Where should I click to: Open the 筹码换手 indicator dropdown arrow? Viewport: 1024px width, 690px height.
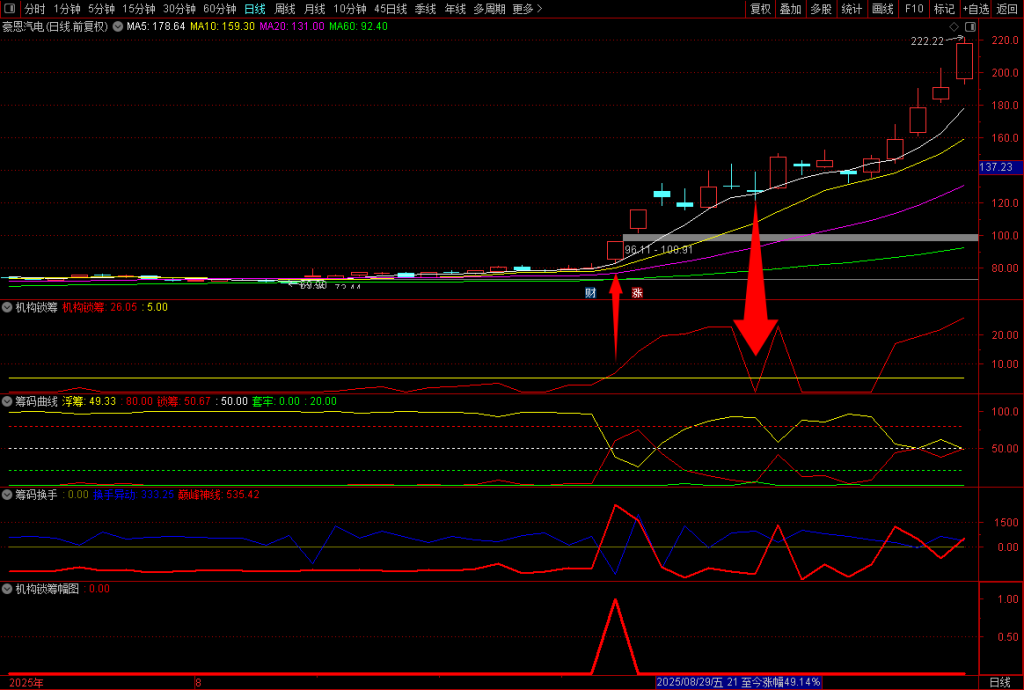[8, 494]
